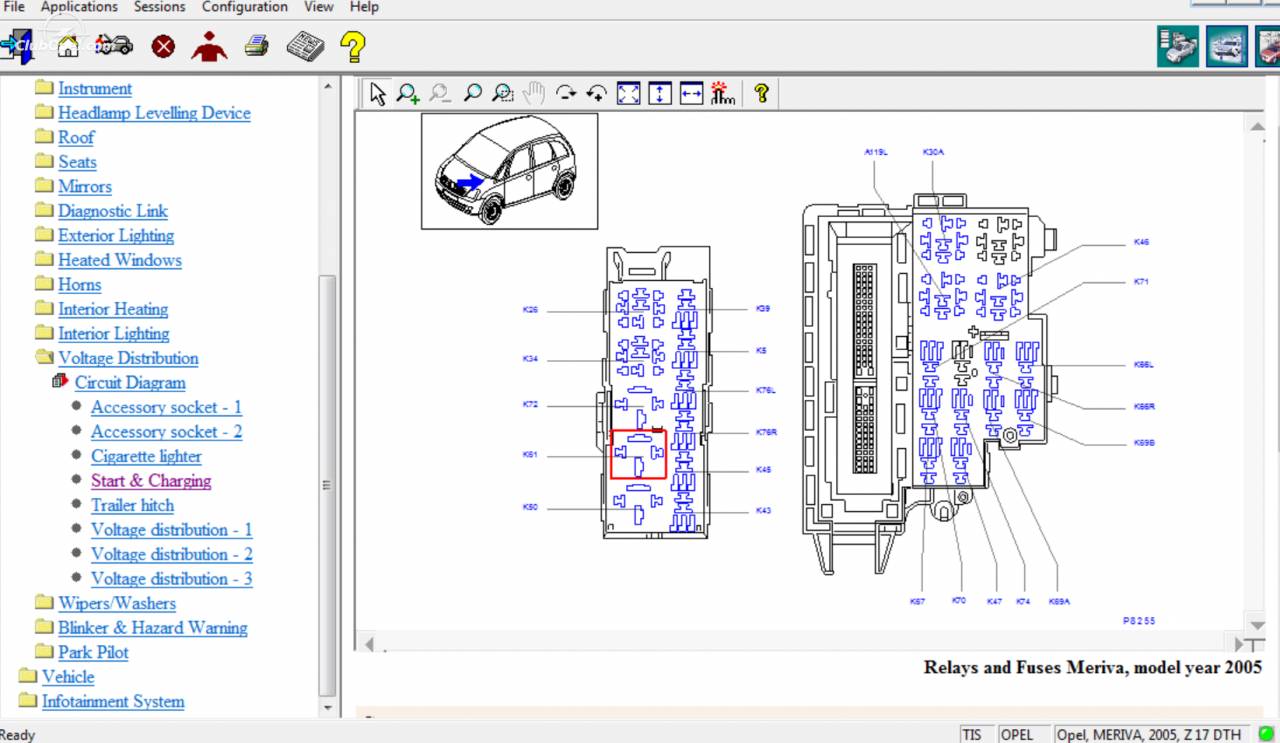Open Voltage distribution - 3 diagram
Viewport: 1280px width, 743px height.
tap(172, 579)
